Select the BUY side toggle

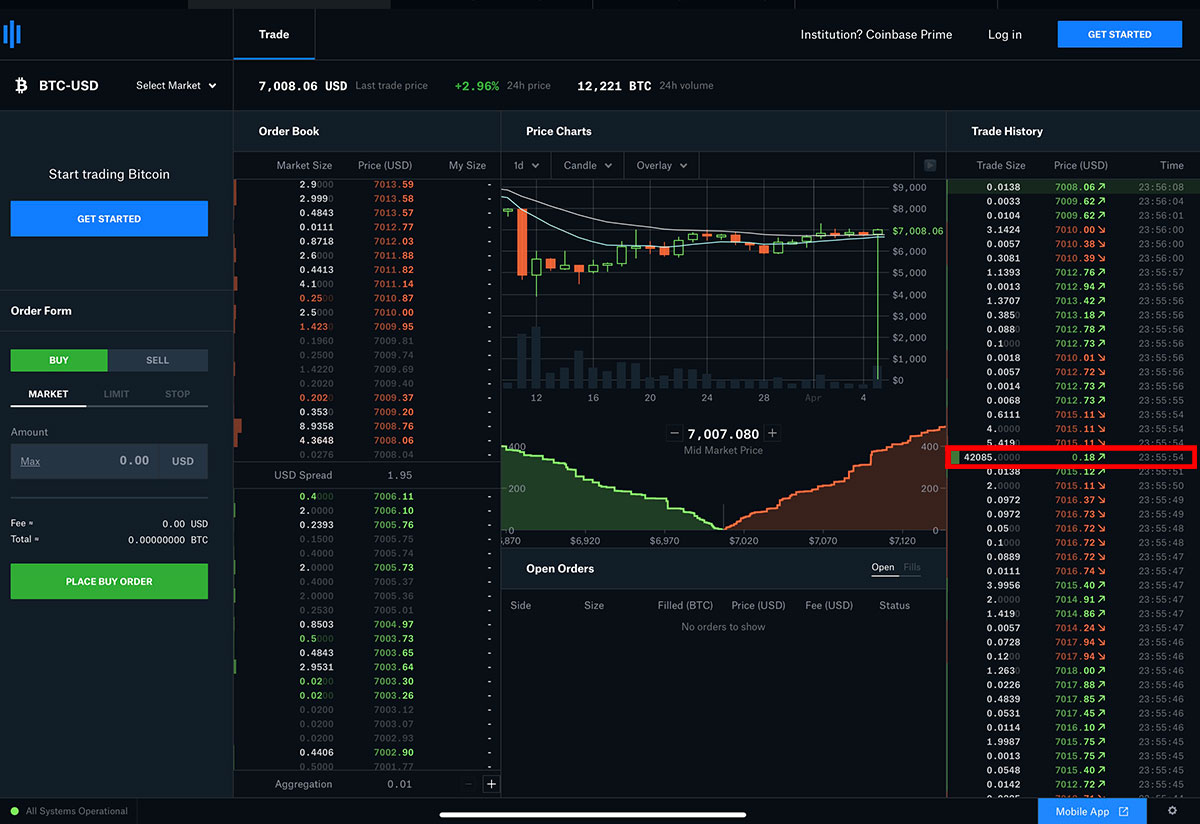tap(59, 360)
